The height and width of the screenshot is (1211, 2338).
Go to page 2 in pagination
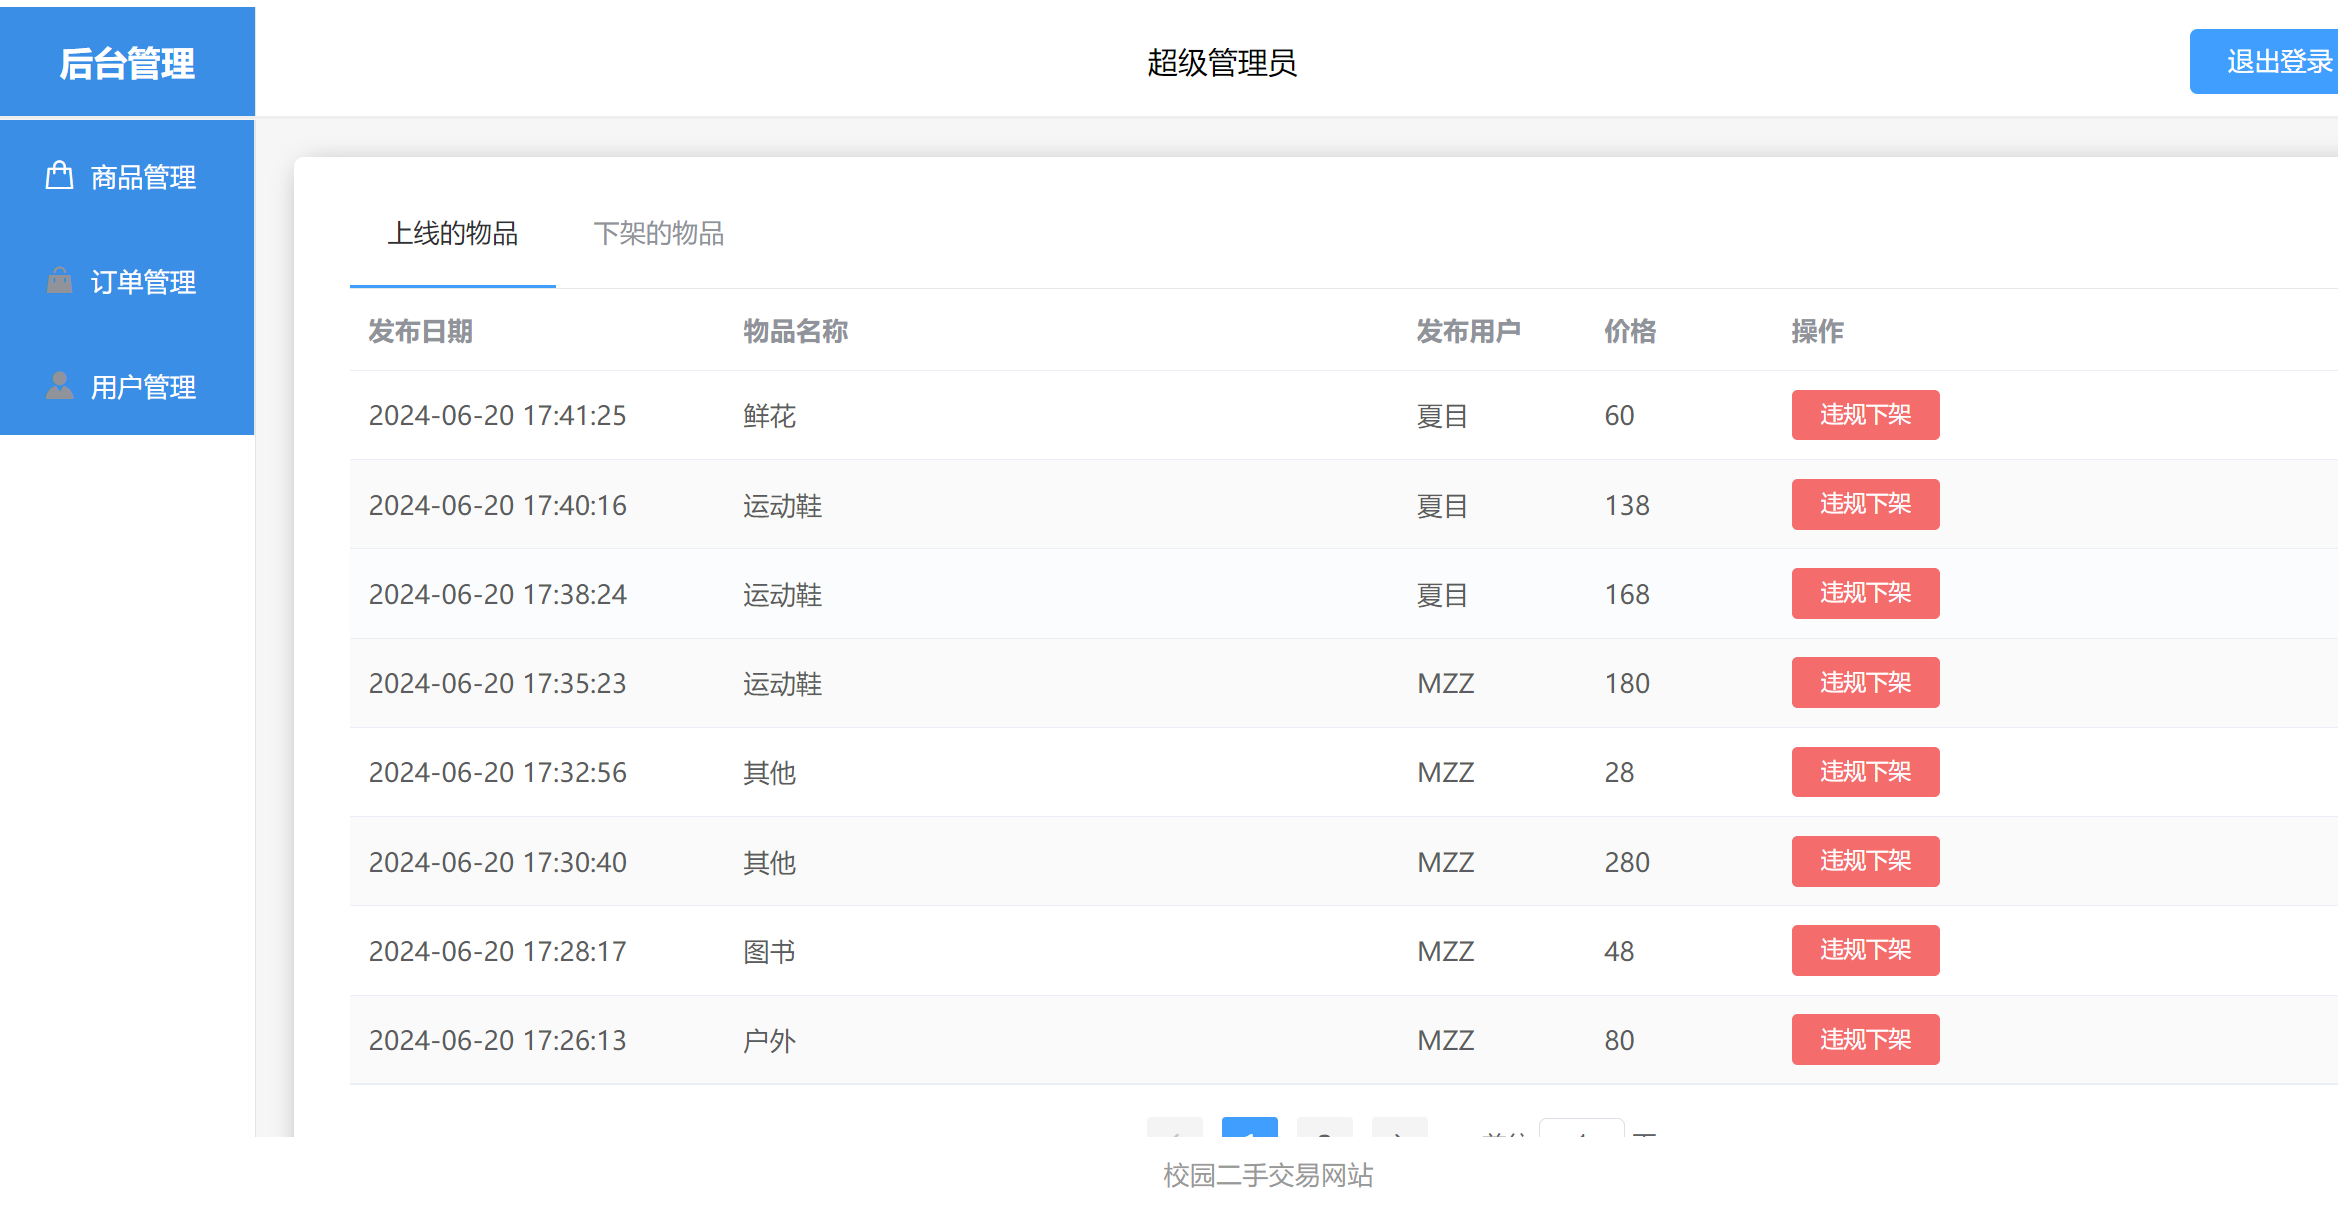[1325, 1137]
